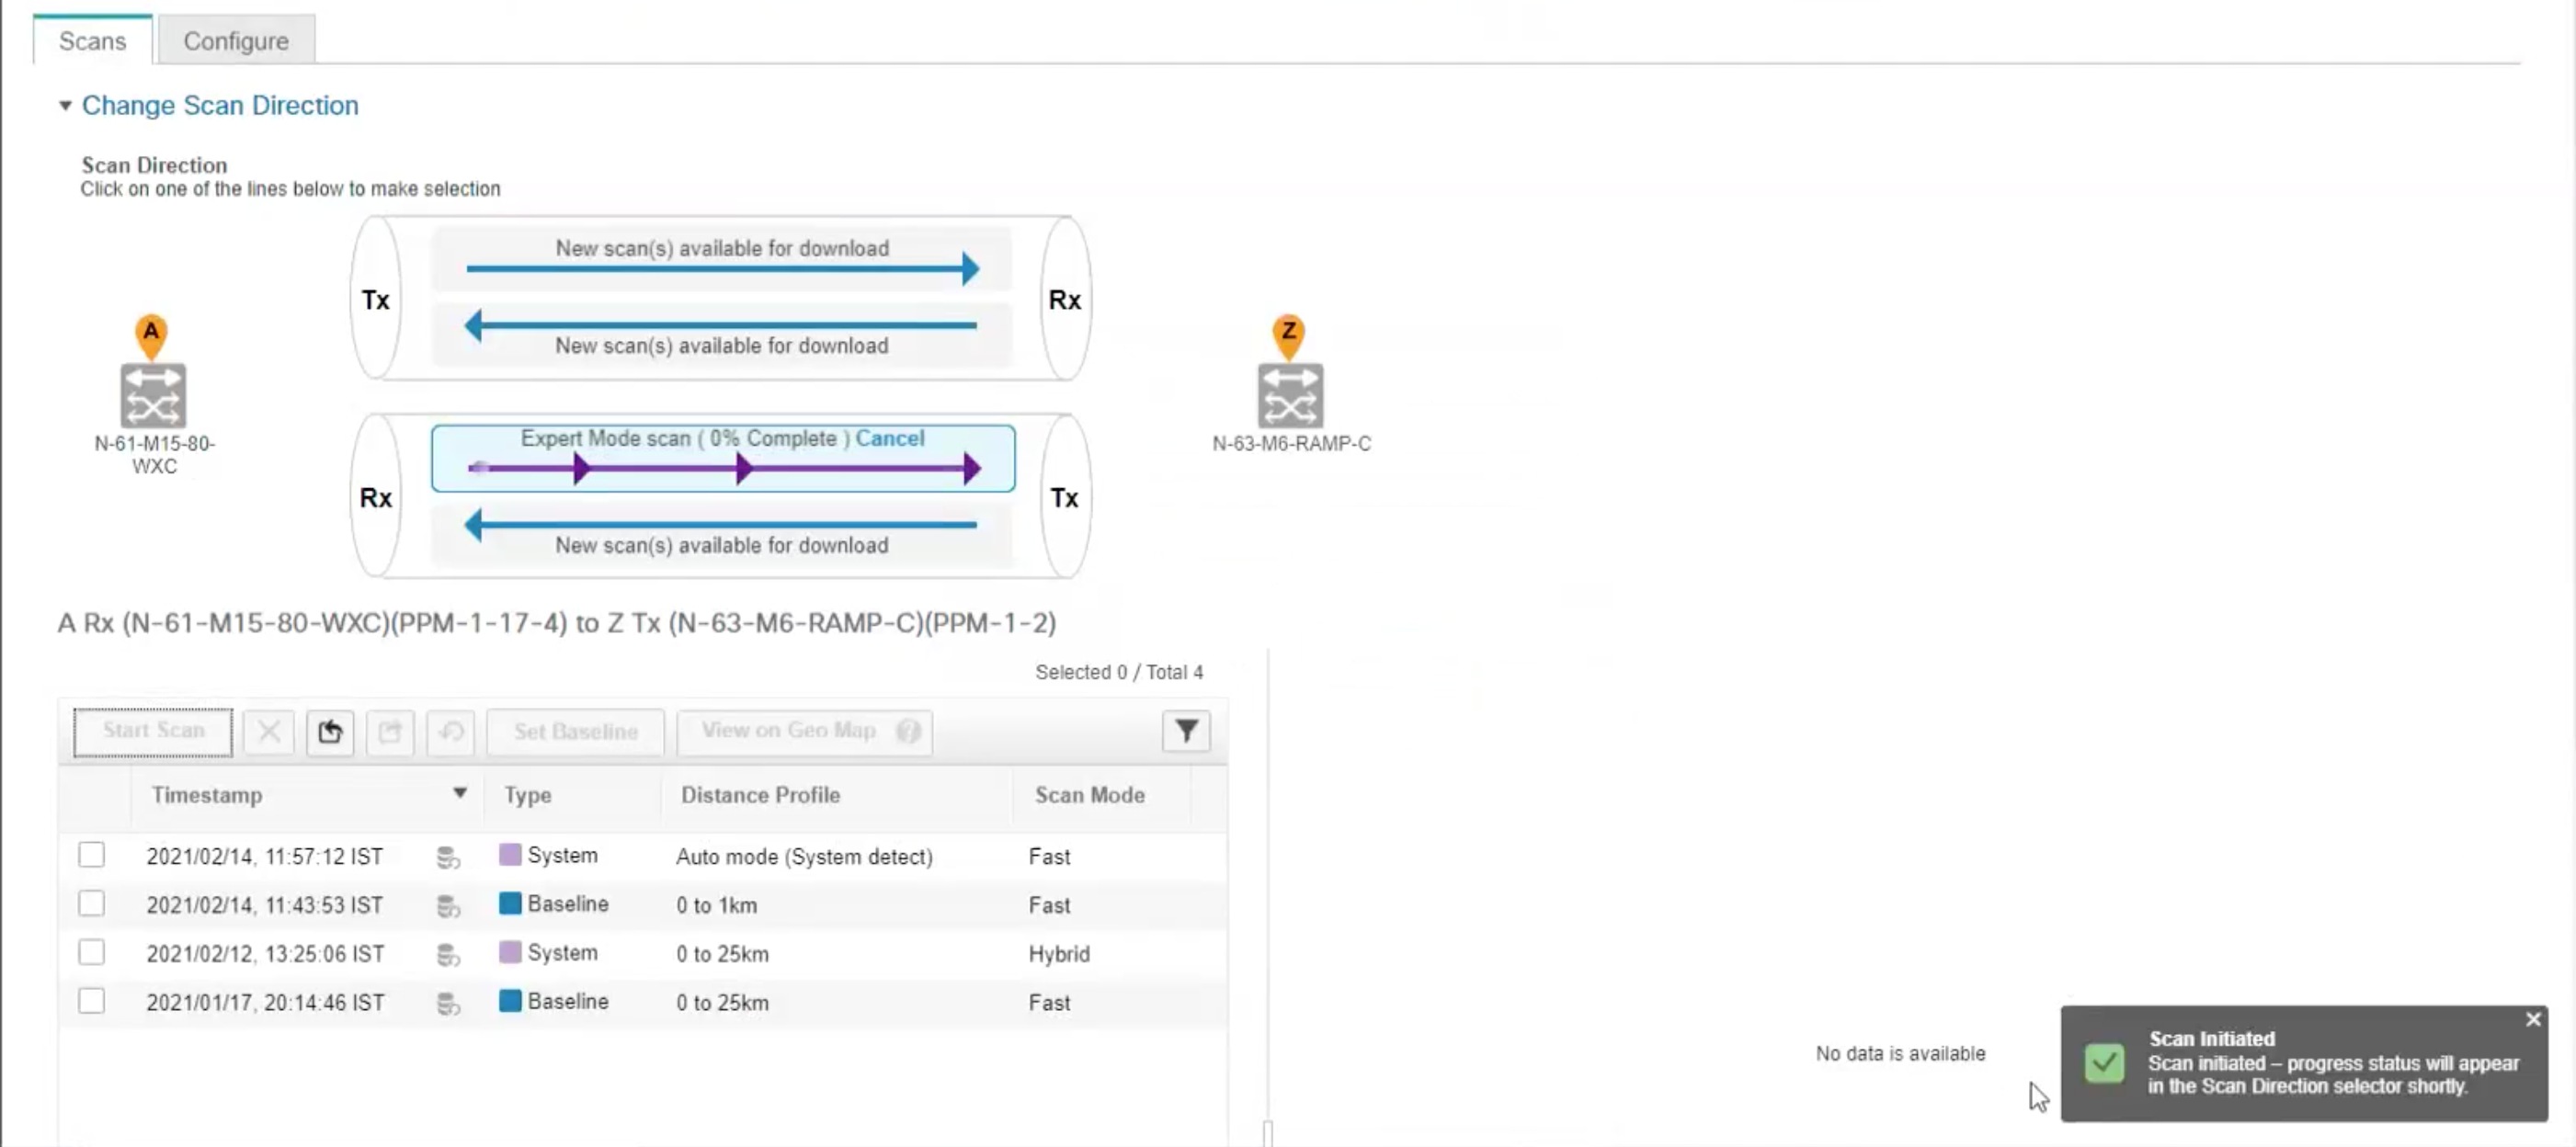This screenshot has width=2576, height=1147.
Task: Click the delete X icon in toolbar
Action: (x=269, y=732)
